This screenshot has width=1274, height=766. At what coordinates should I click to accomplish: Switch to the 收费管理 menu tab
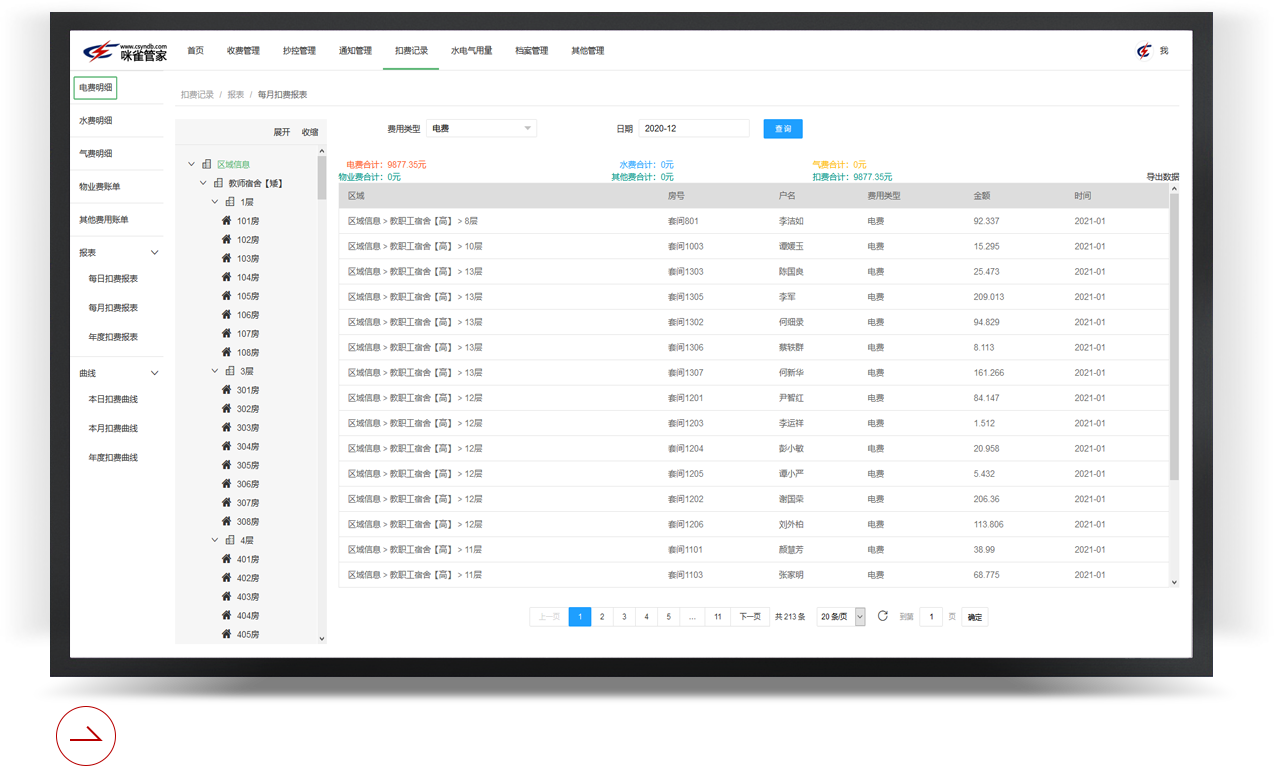(243, 51)
